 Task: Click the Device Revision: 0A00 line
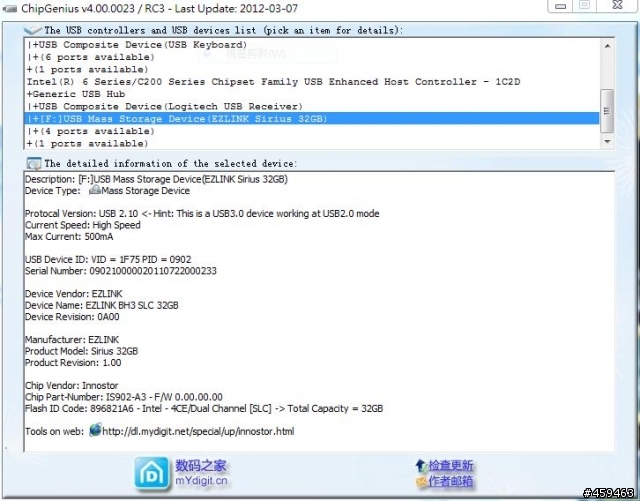pos(72,316)
